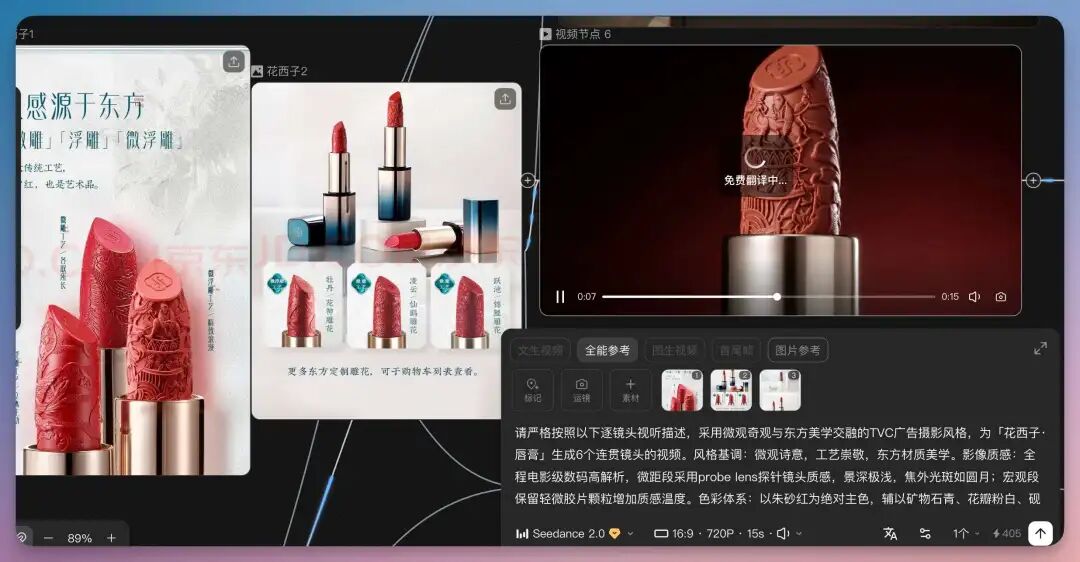Click the 视频节点 6 node title
The height and width of the screenshot is (562, 1080).
tap(583, 34)
